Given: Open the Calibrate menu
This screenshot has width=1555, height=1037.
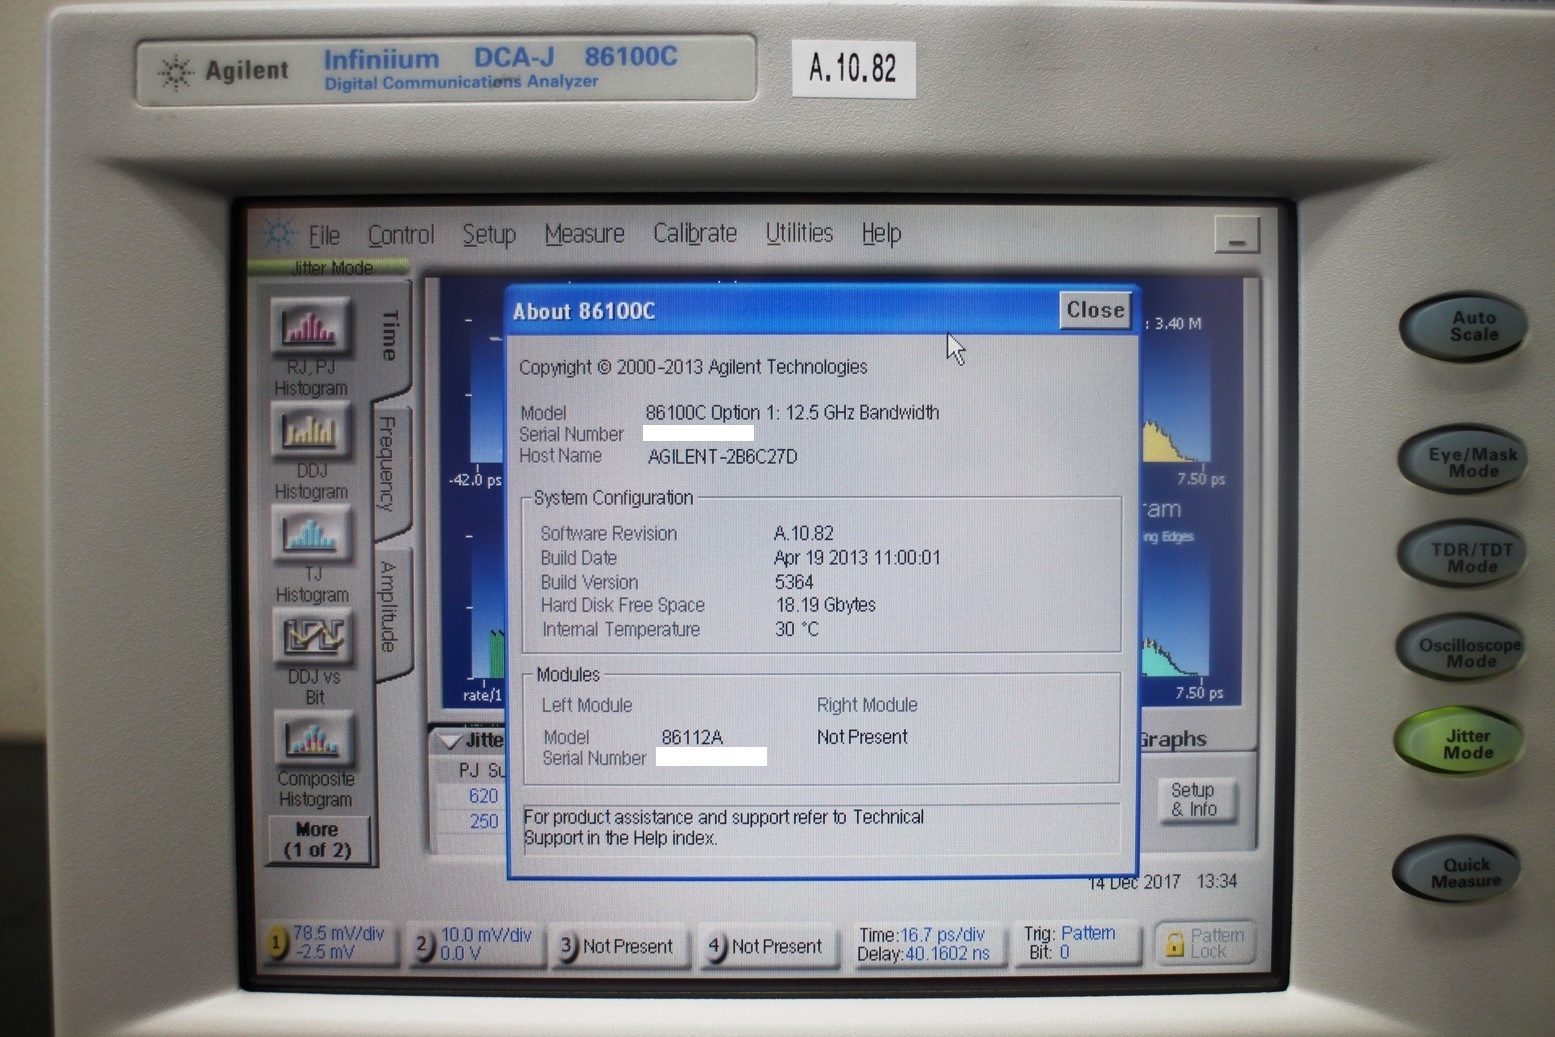Looking at the screenshot, I should tap(695, 233).
